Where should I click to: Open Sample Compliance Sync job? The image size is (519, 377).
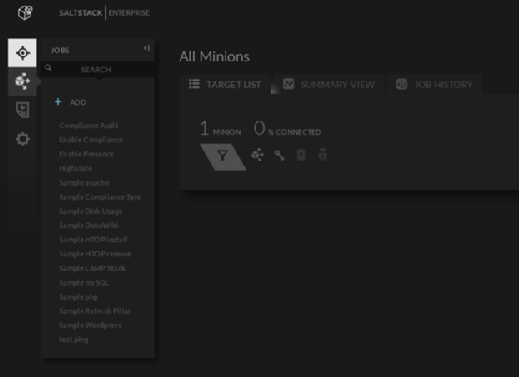[100, 197]
